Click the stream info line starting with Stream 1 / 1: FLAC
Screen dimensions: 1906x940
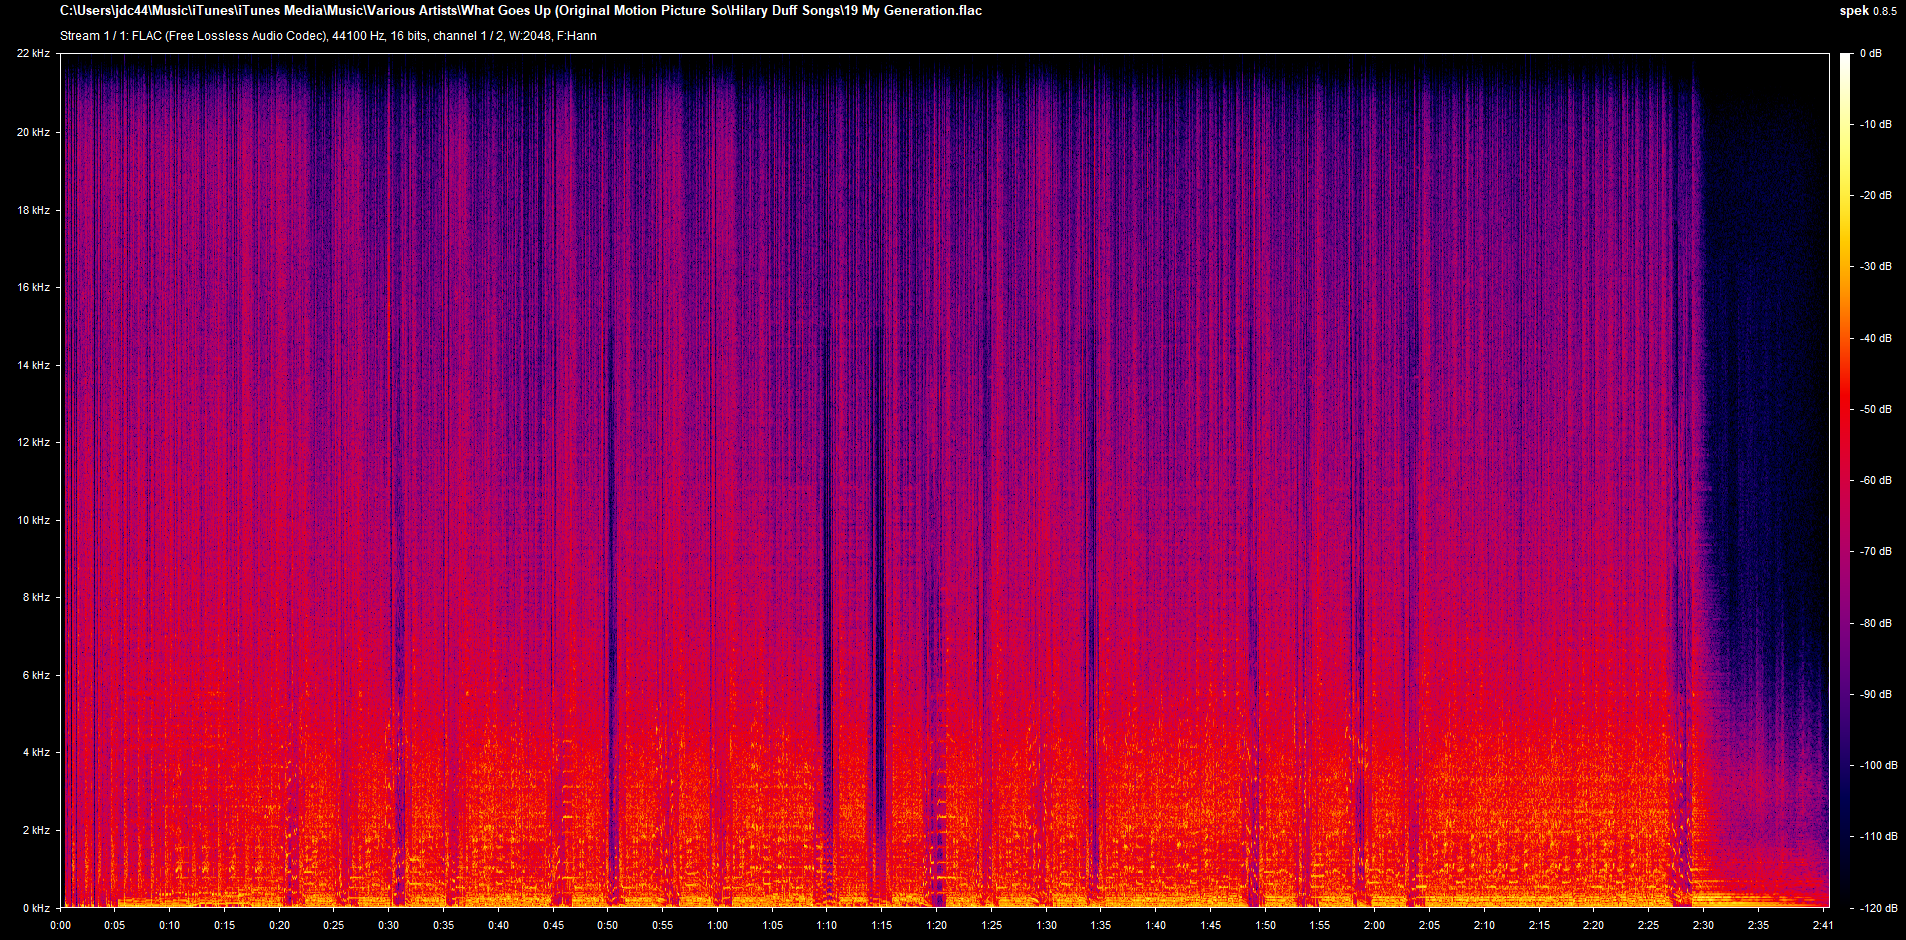(x=328, y=36)
